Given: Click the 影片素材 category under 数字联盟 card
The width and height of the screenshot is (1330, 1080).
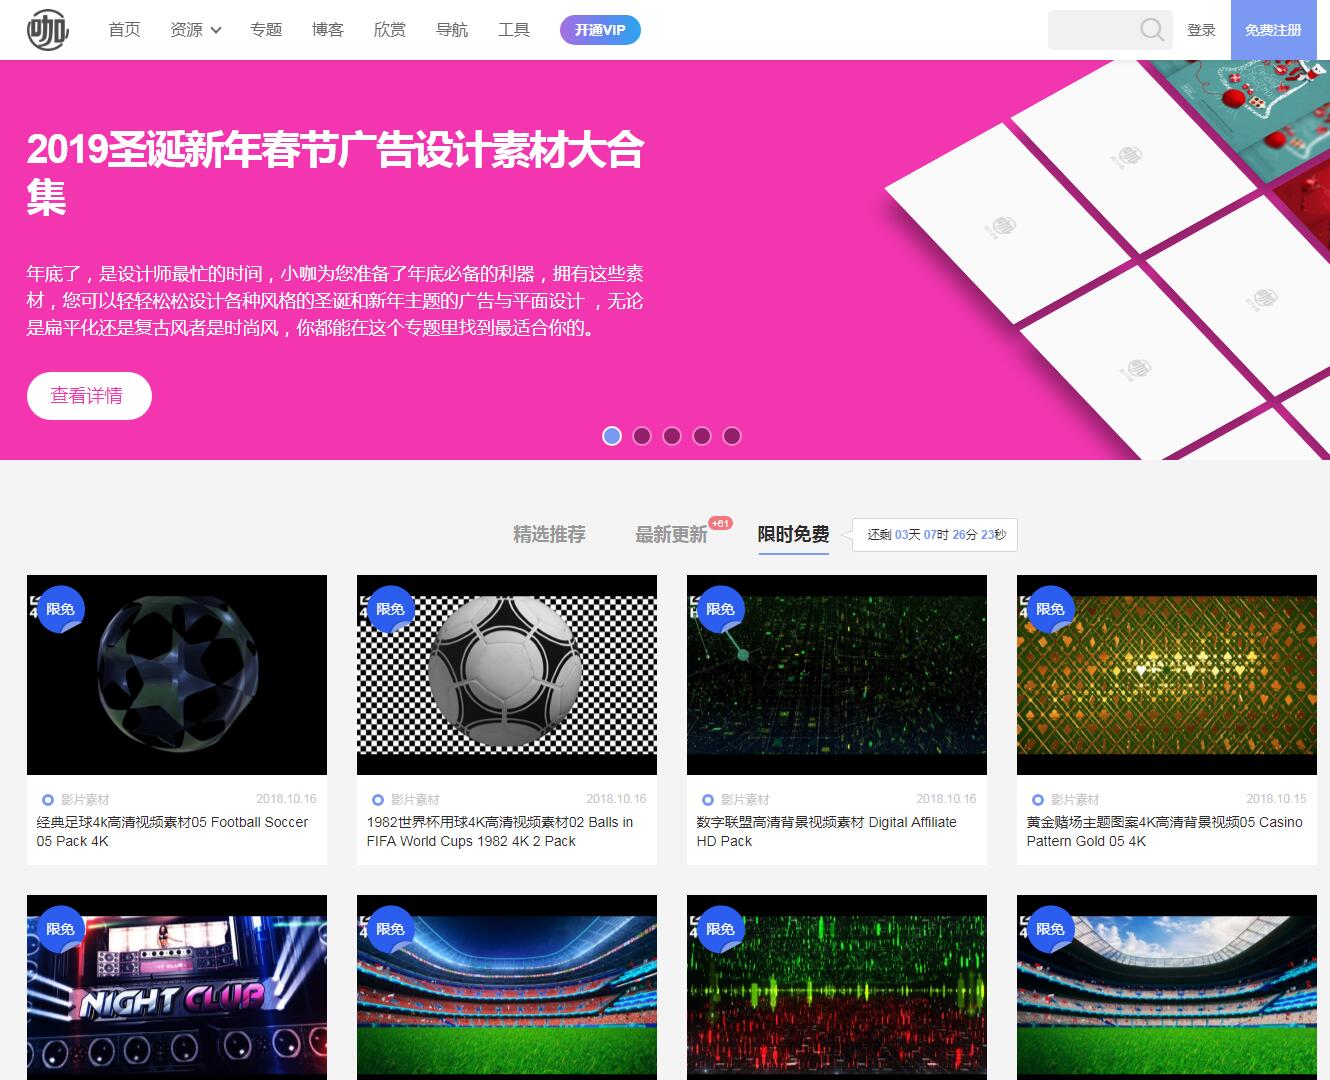Looking at the screenshot, I should 745,800.
